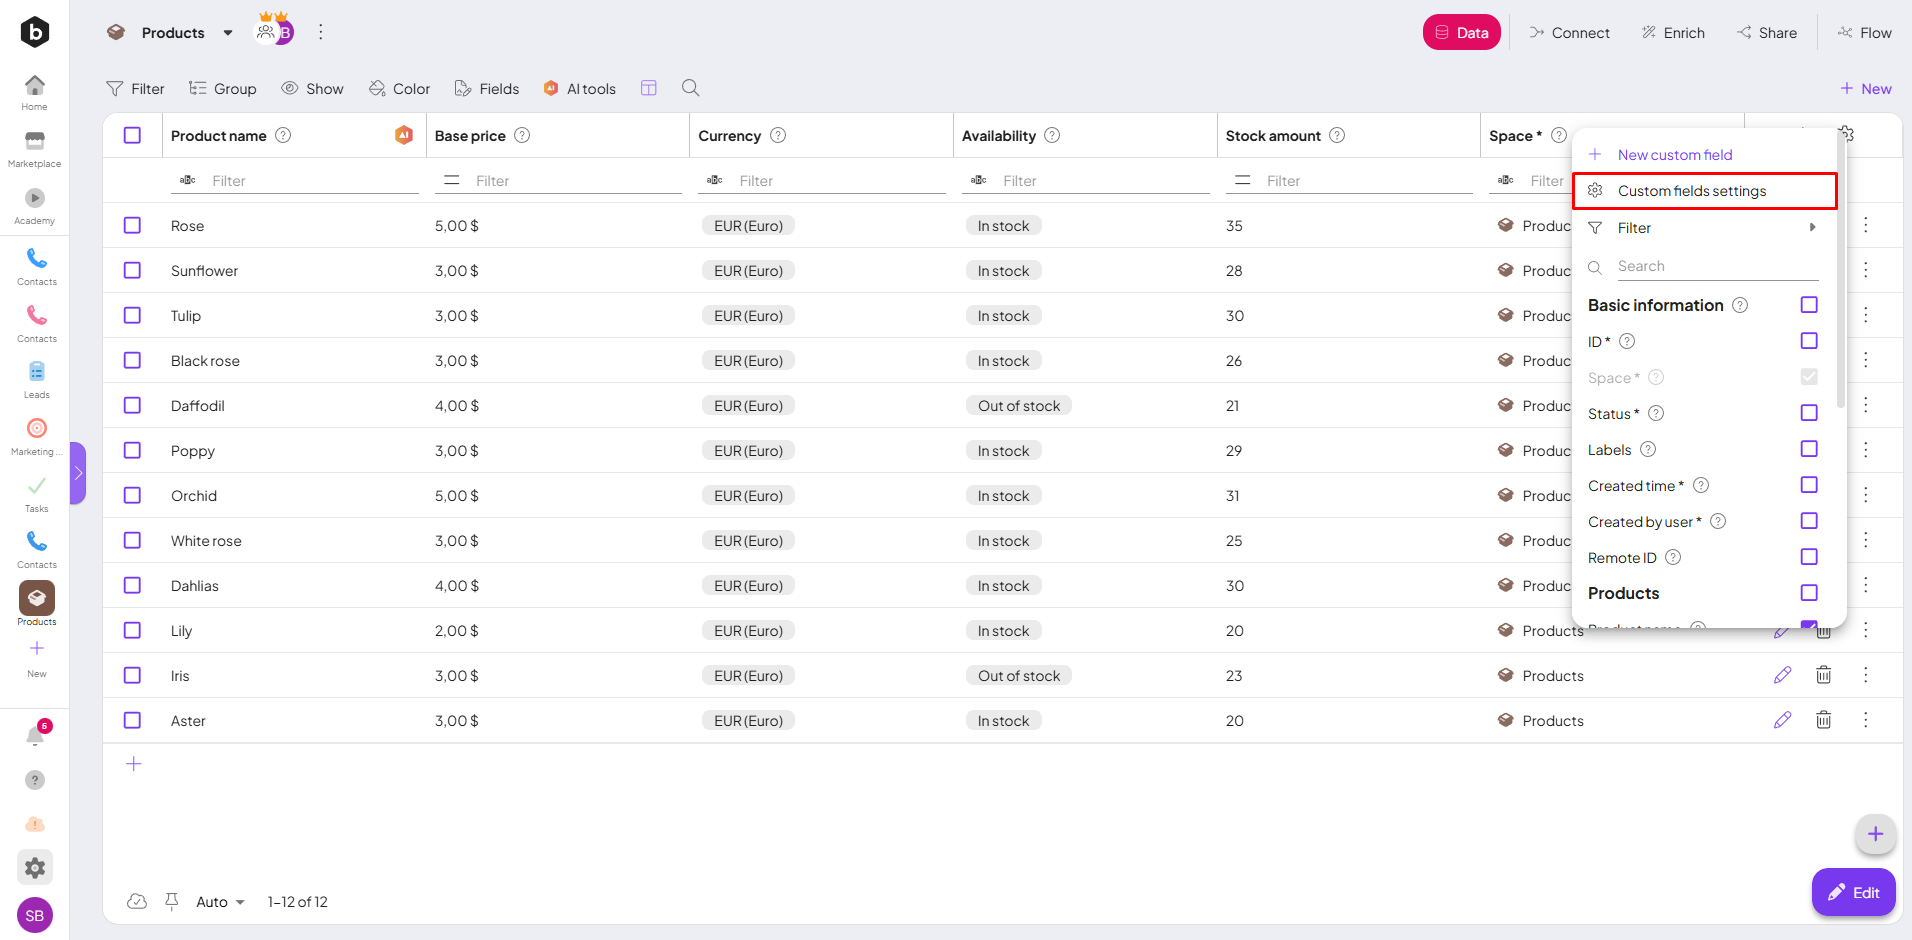Click the pink Data button
Image resolution: width=1912 pixels, height=940 pixels.
pyautogui.click(x=1461, y=33)
